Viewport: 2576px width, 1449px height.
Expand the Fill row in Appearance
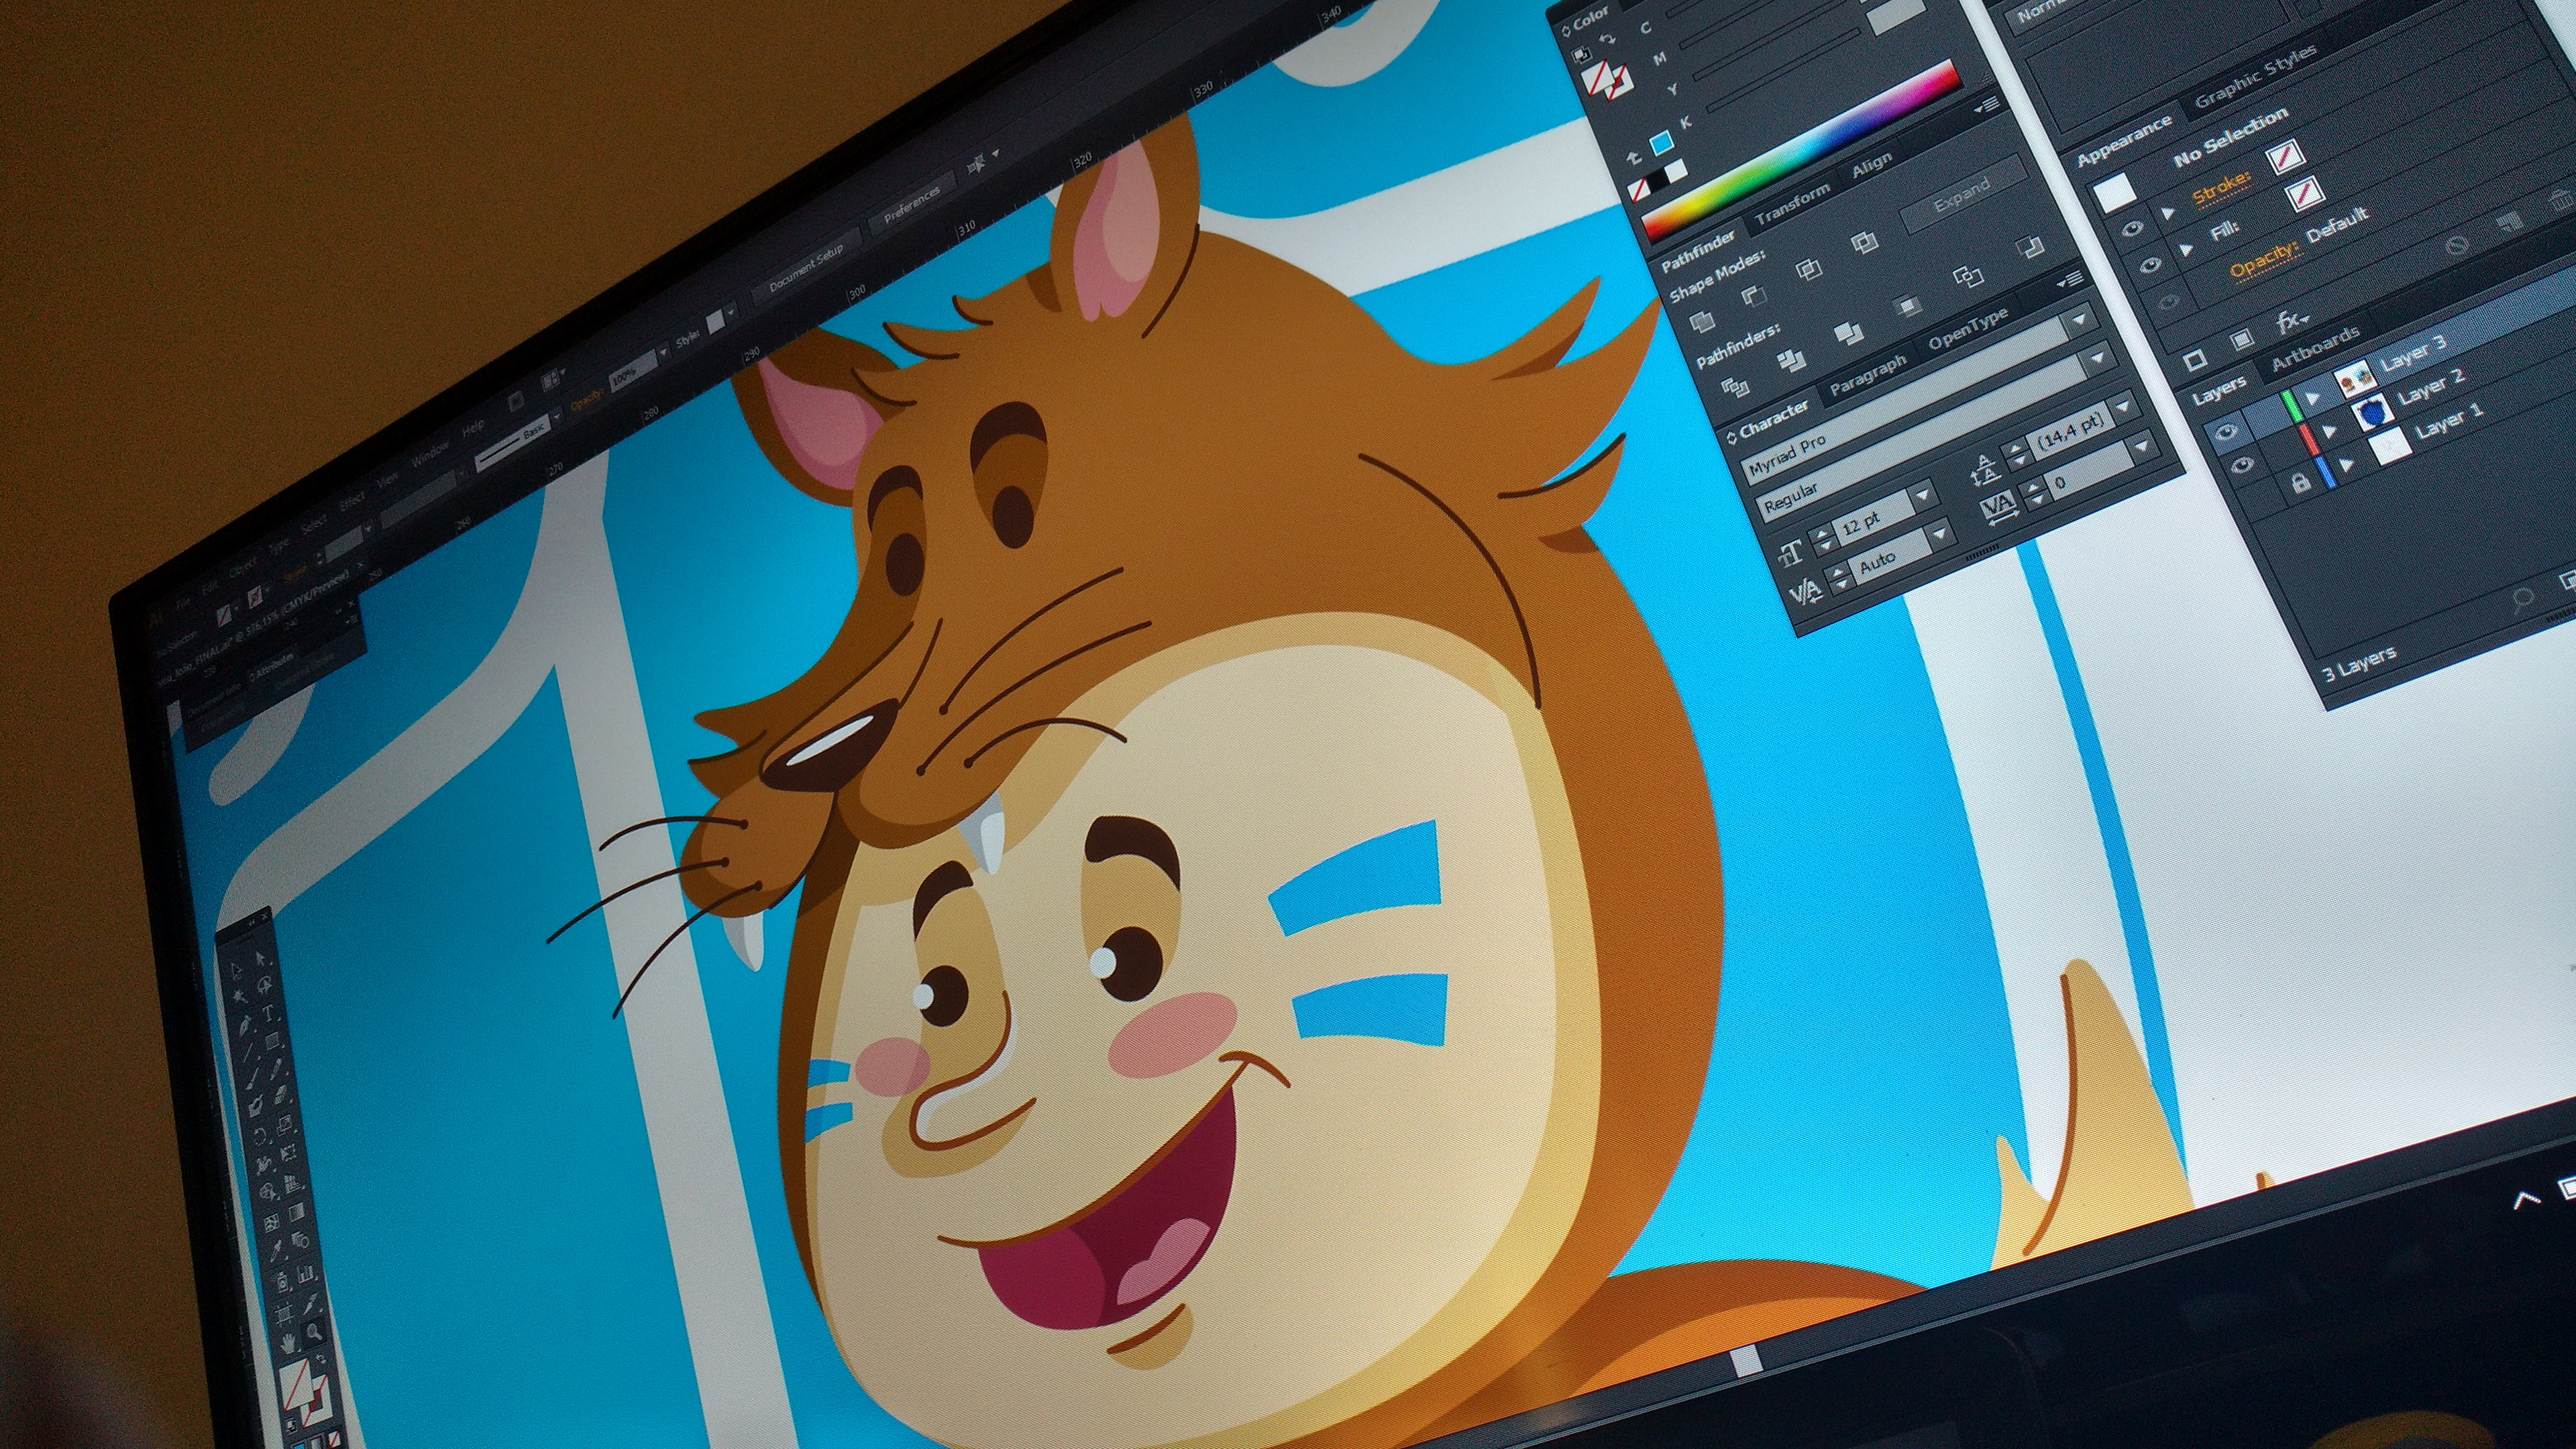pos(2186,250)
